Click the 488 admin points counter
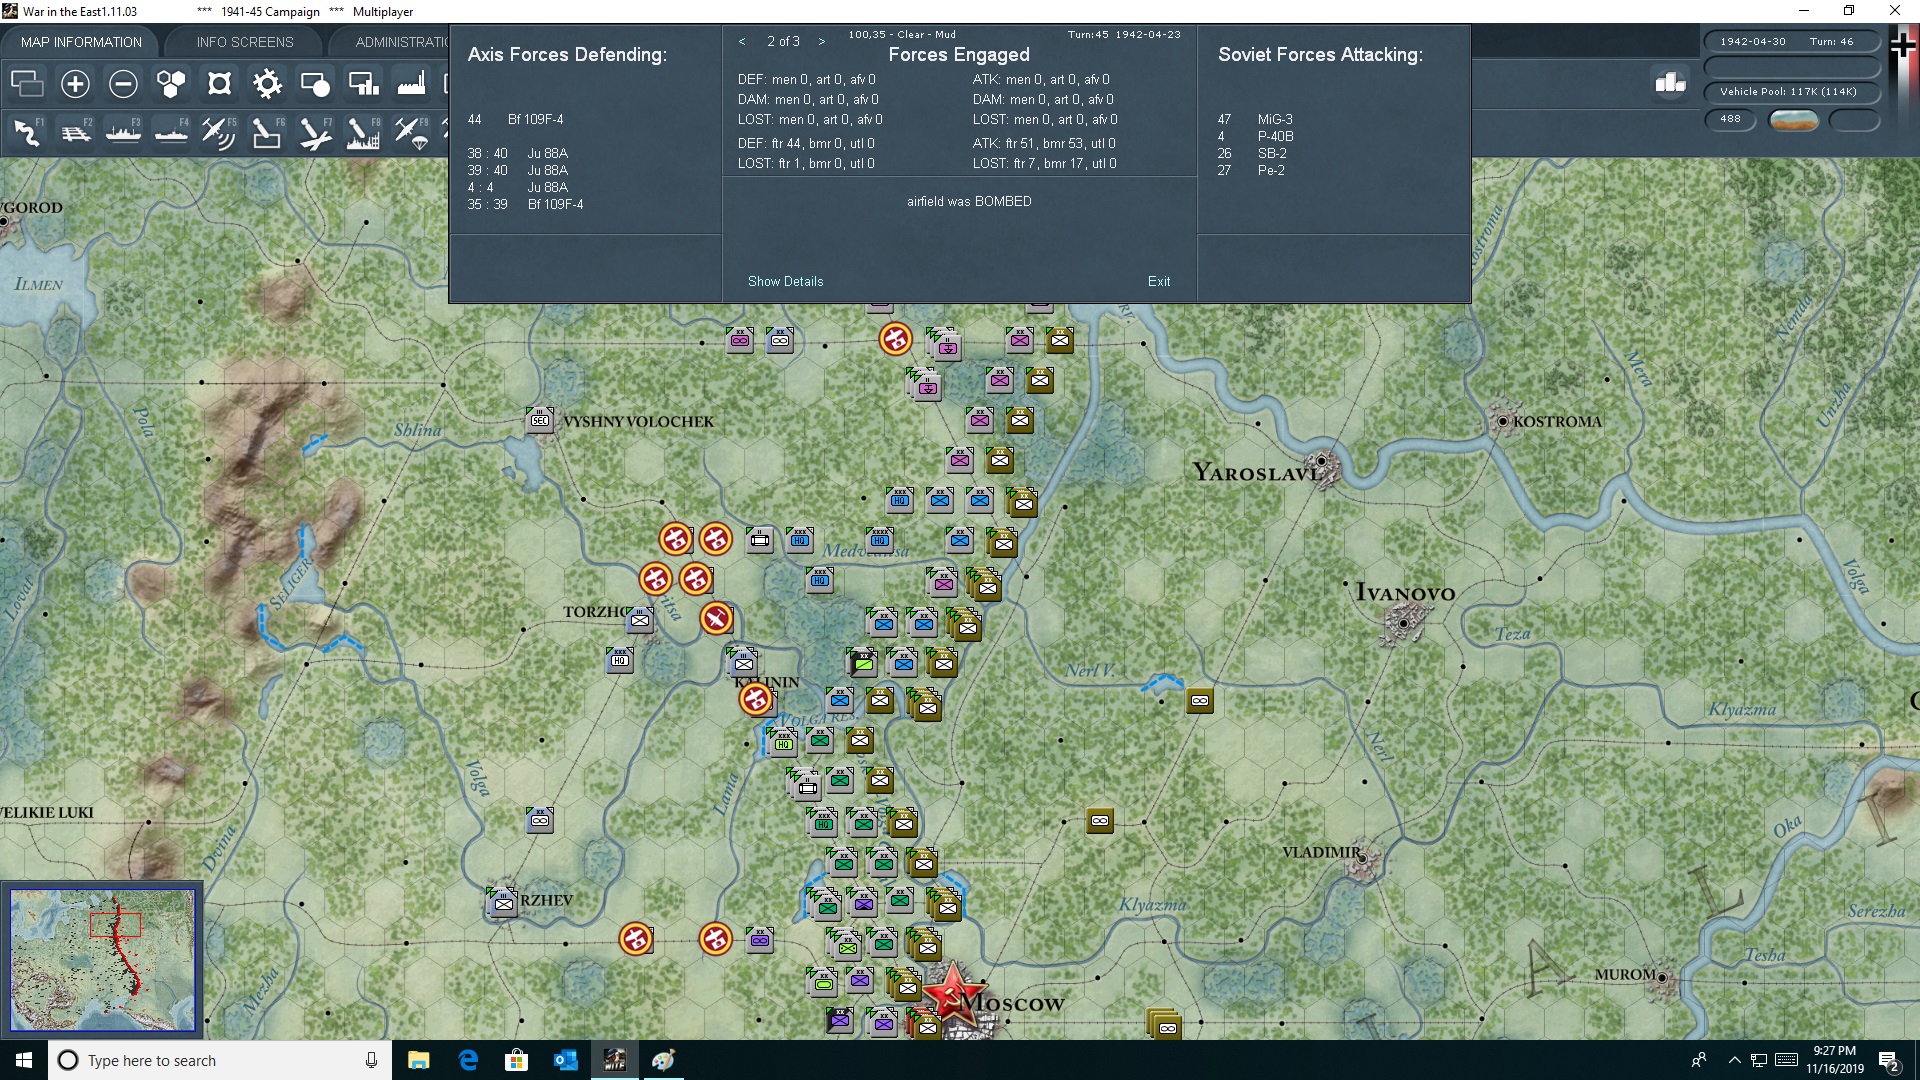 coord(1730,119)
